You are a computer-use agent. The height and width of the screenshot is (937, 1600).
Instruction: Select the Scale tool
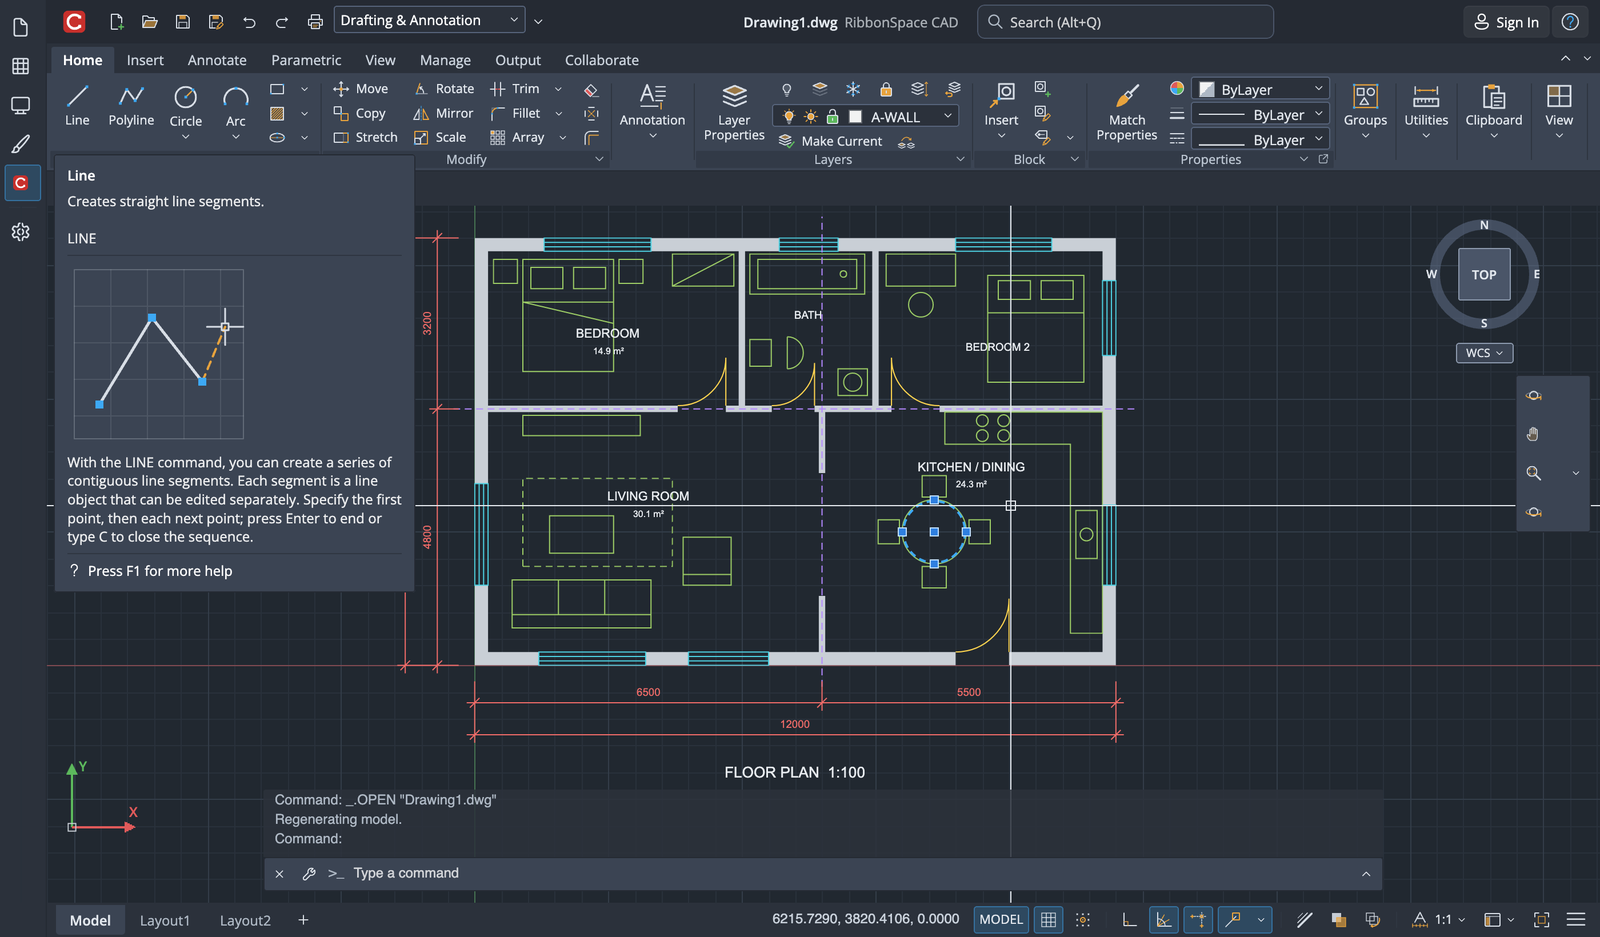[x=440, y=137]
